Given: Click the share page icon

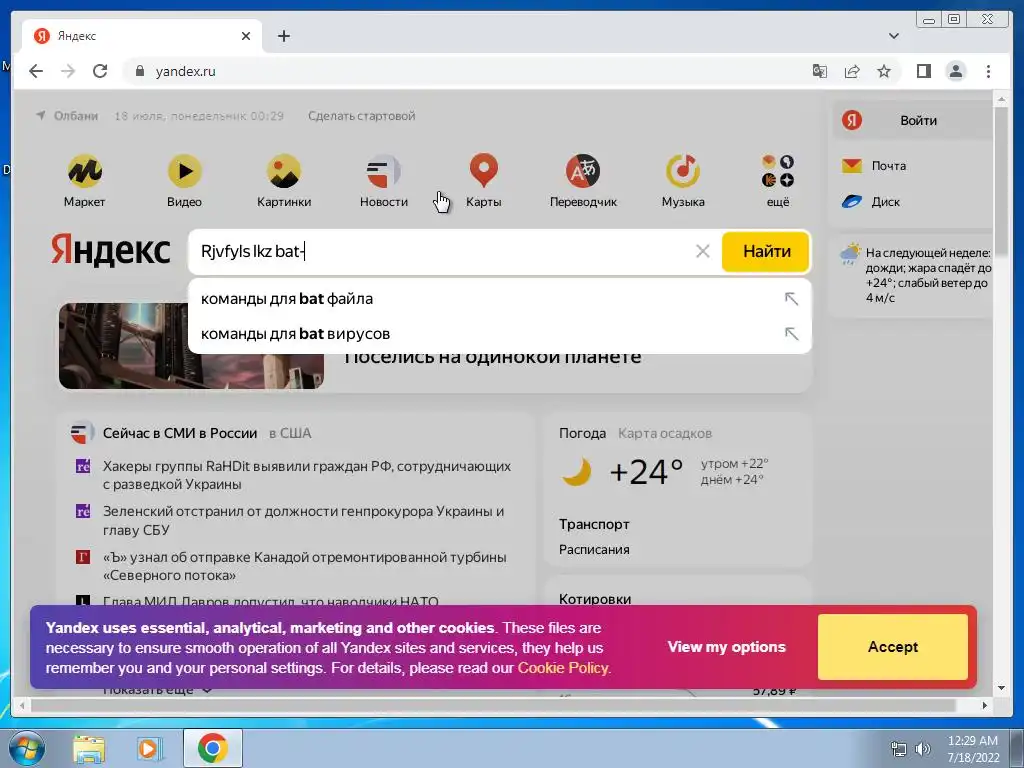Looking at the screenshot, I should tap(852, 71).
